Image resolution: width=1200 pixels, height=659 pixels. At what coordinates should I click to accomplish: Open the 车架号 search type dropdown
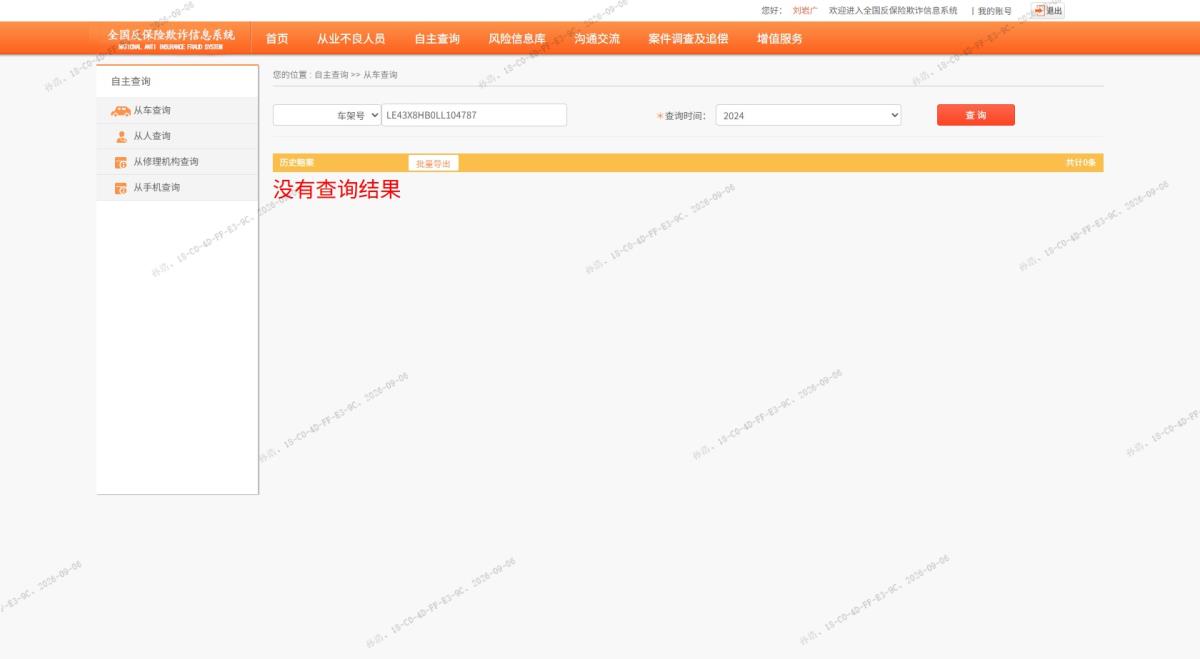[327, 115]
